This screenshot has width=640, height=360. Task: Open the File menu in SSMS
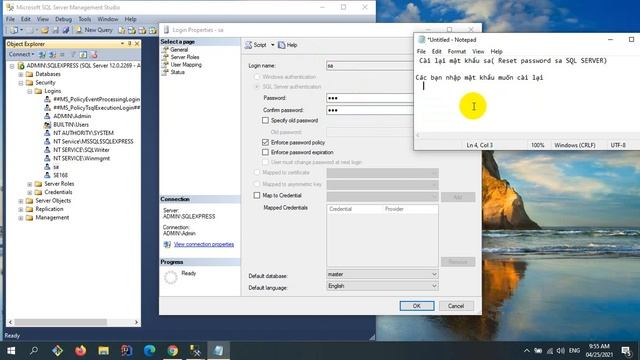coord(10,19)
